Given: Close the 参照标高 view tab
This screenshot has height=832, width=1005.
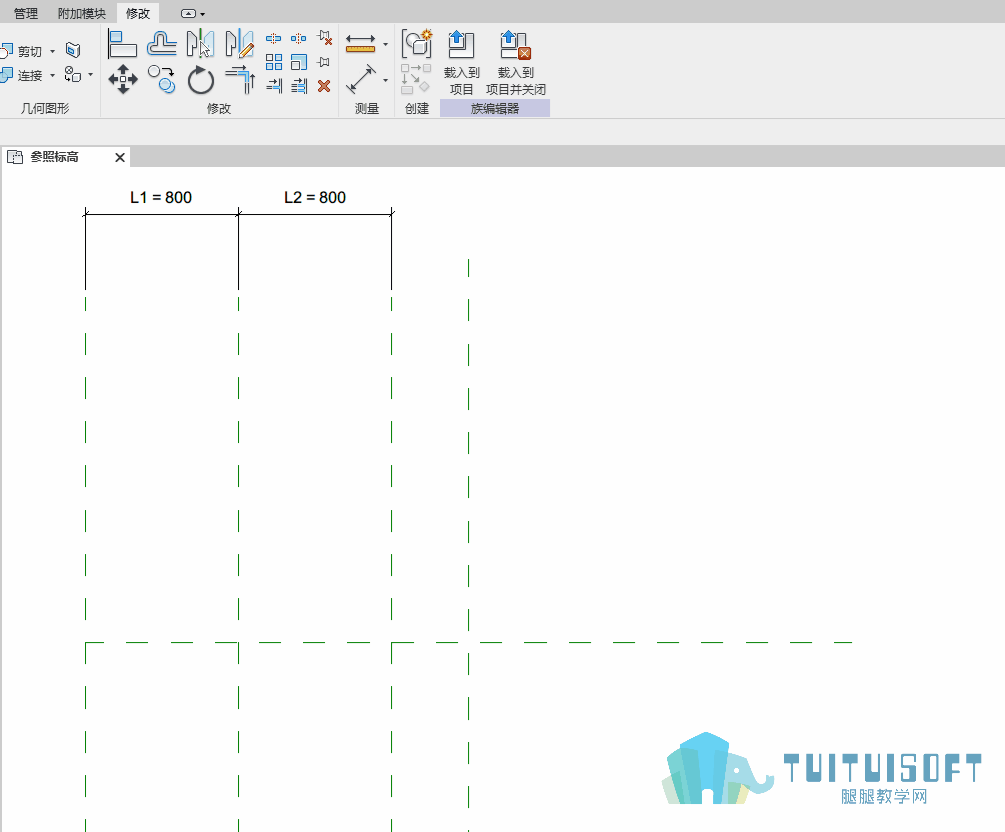Looking at the screenshot, I should [120, 158].
